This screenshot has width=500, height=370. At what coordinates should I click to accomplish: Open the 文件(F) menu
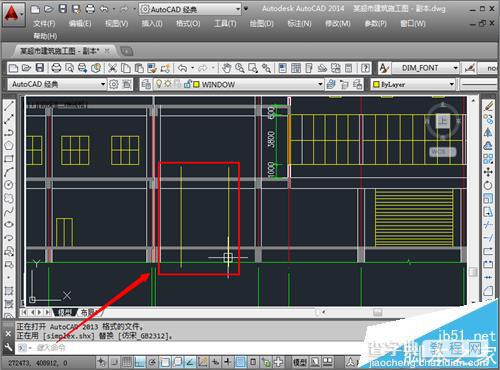tap(44, 24)
